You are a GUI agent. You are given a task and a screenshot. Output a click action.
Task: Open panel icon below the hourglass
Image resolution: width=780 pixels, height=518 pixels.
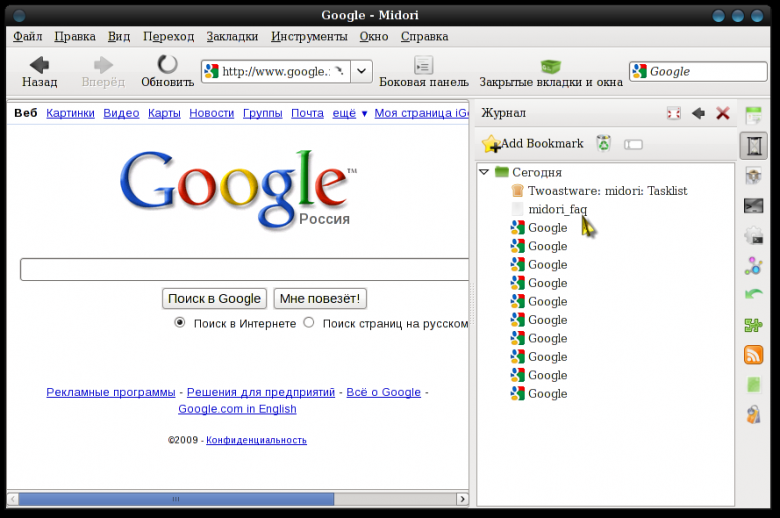(754, 176)
